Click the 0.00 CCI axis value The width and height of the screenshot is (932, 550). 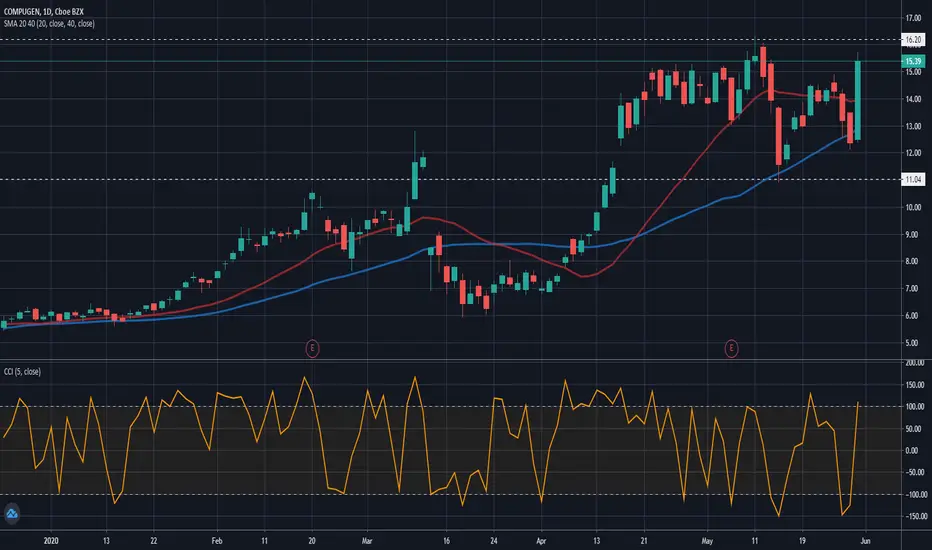click(x=912, y=451)
